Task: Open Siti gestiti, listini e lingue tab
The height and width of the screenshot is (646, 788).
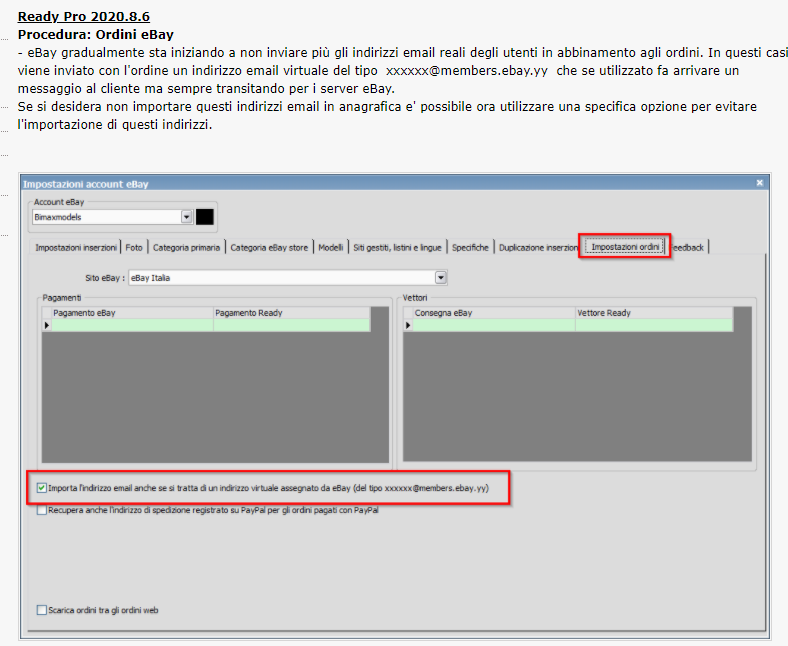Action: 397,247
